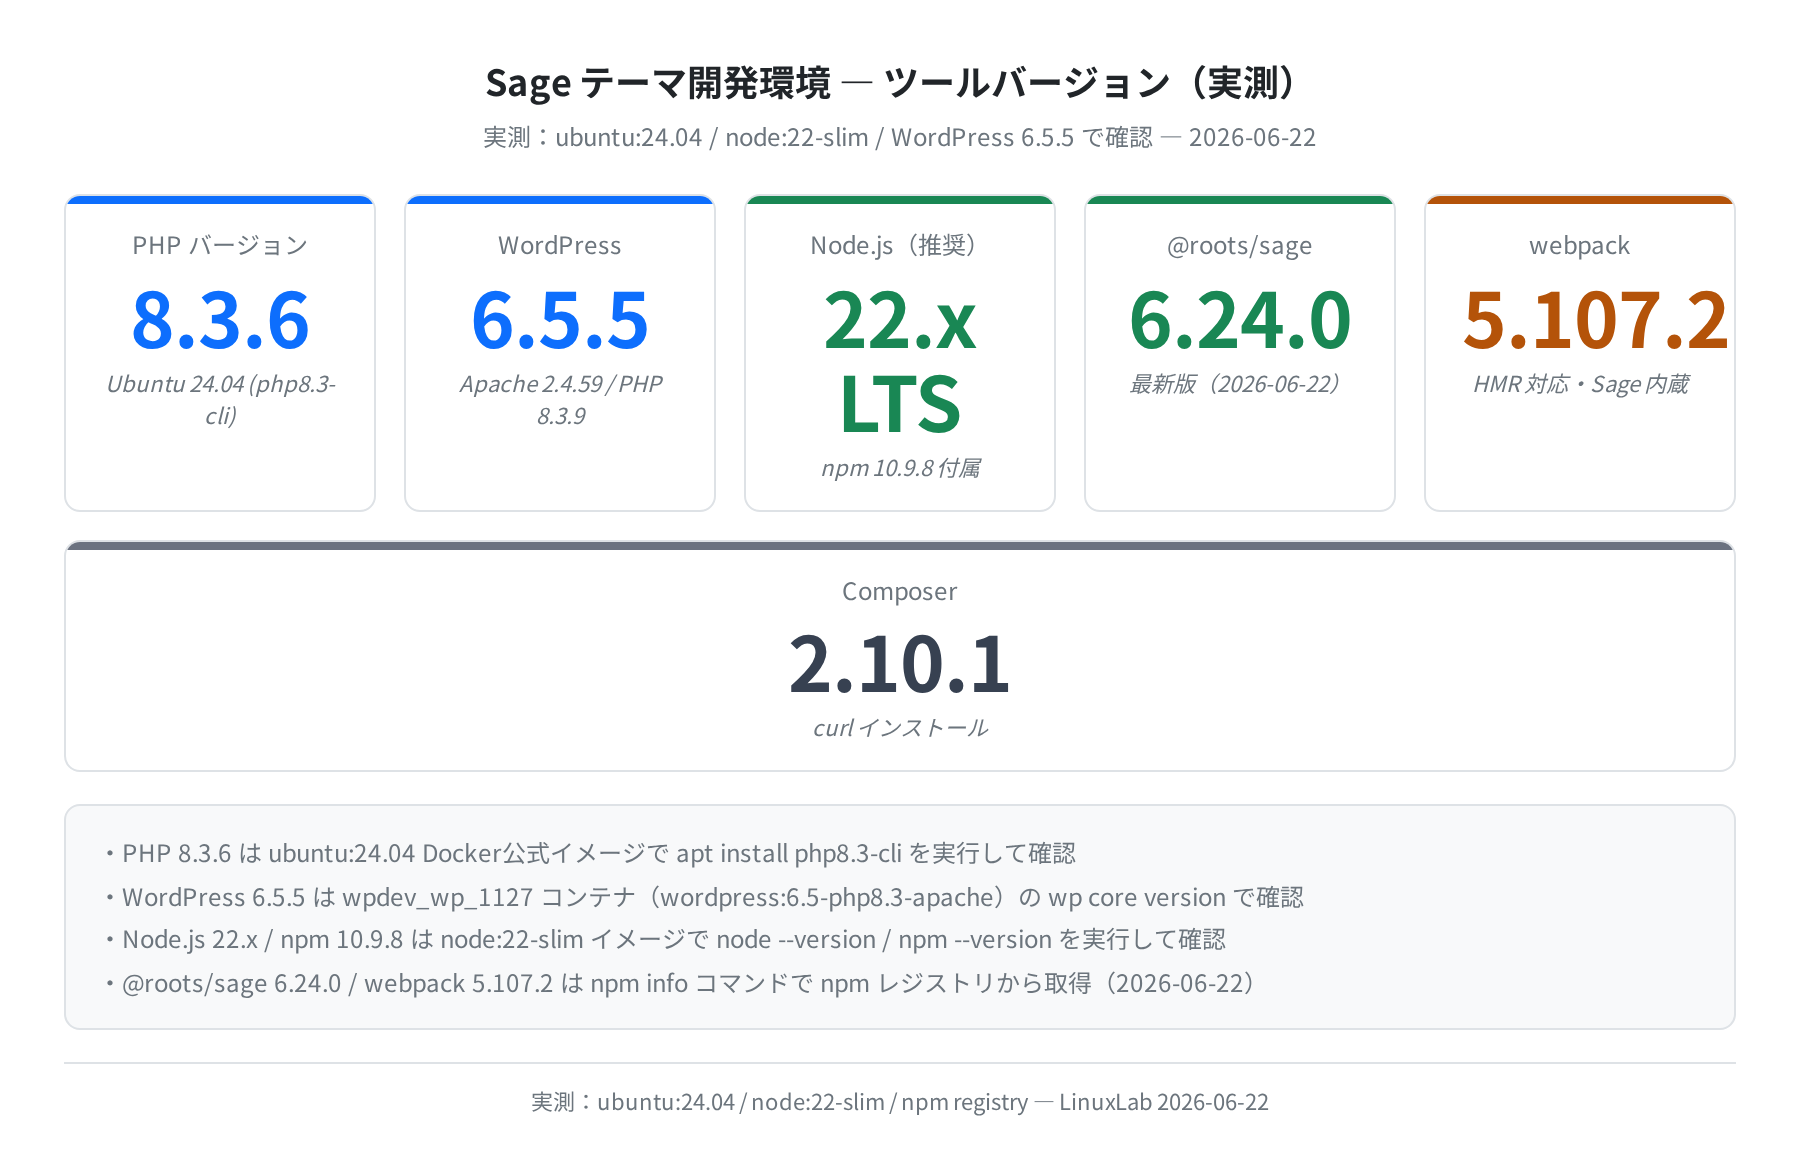Click the 'PHP バージョン' card label
This screenshot has height=1156, width=1800.
[220, 245]
